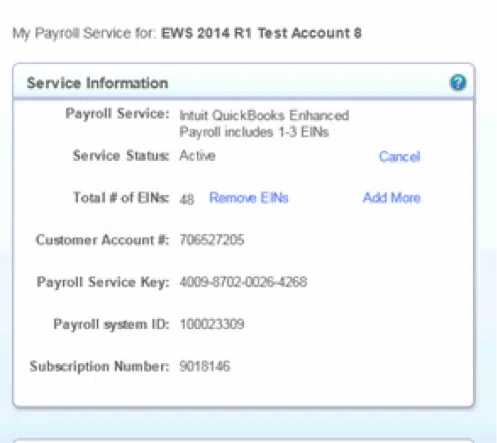Select the Intuit QuickBooks Enhanced Payroll description
This screenshot has width=497, height=443.
point(264,124)
